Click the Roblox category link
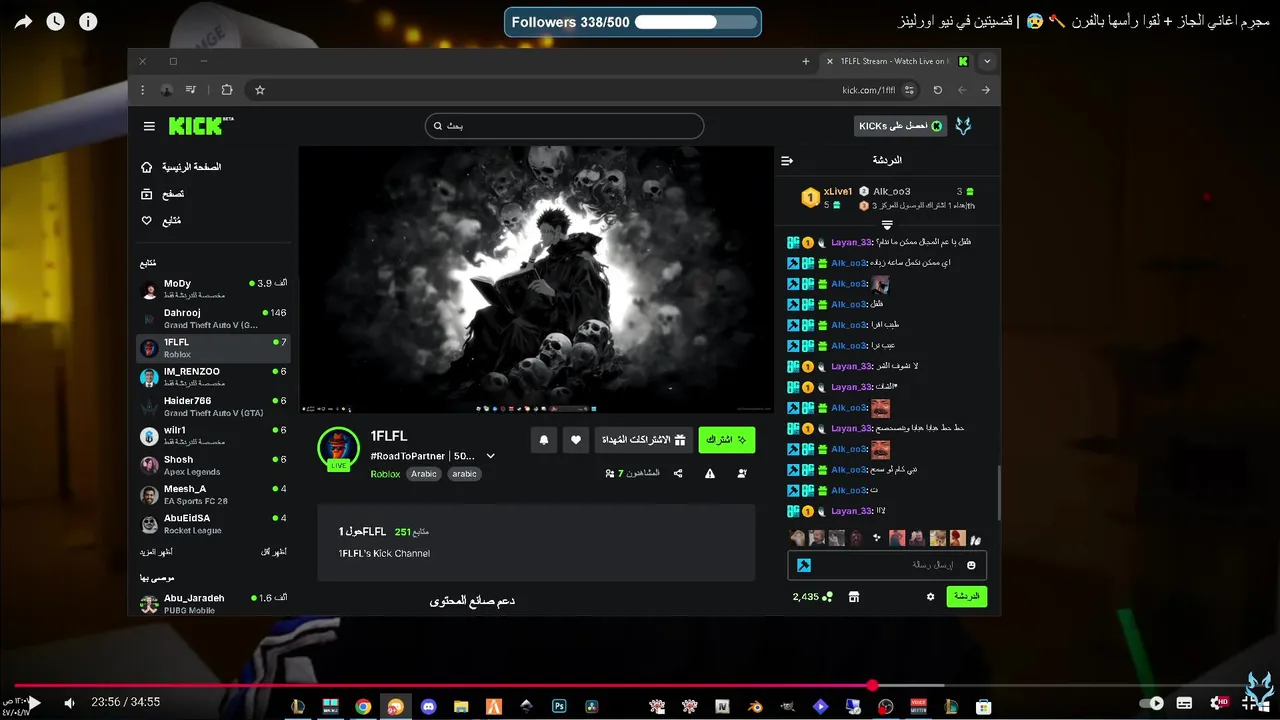Image resolution: width=1280 pixels, height=720 pixels. (385, 474)
